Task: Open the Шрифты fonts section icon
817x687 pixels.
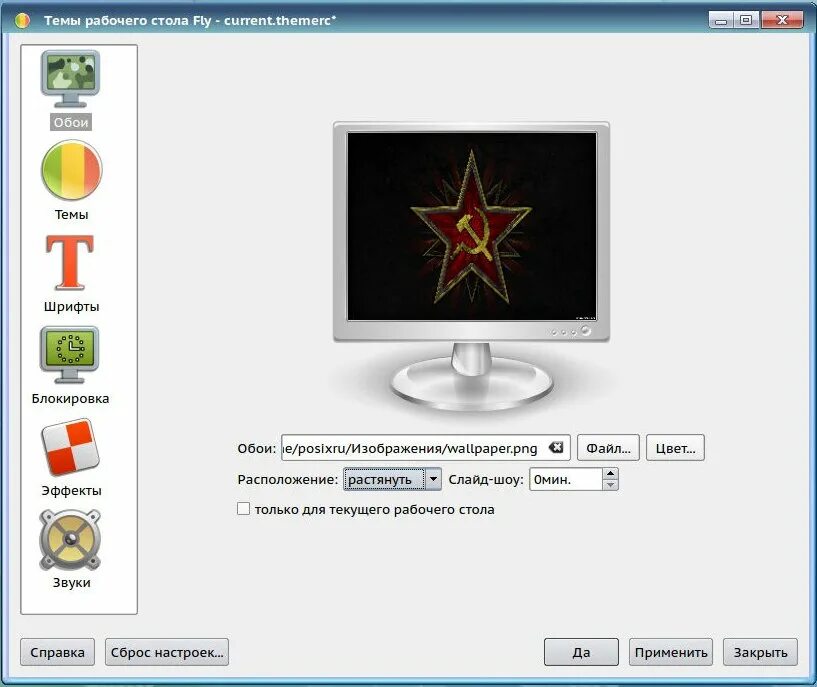Action: click(70, 262)
